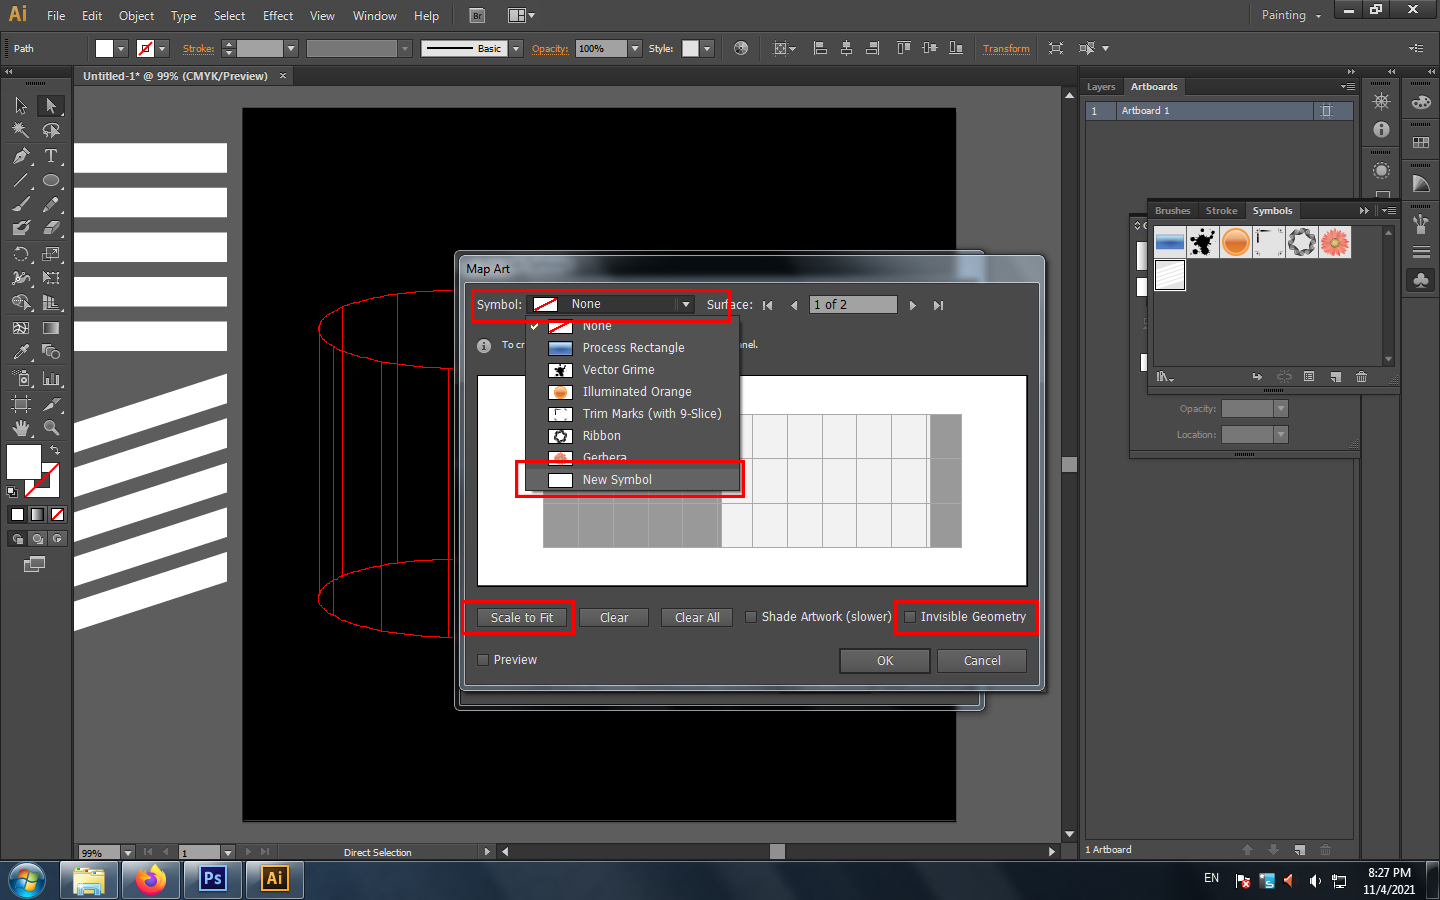
Task: Select the Pen tool
Action: pos(21,156)
